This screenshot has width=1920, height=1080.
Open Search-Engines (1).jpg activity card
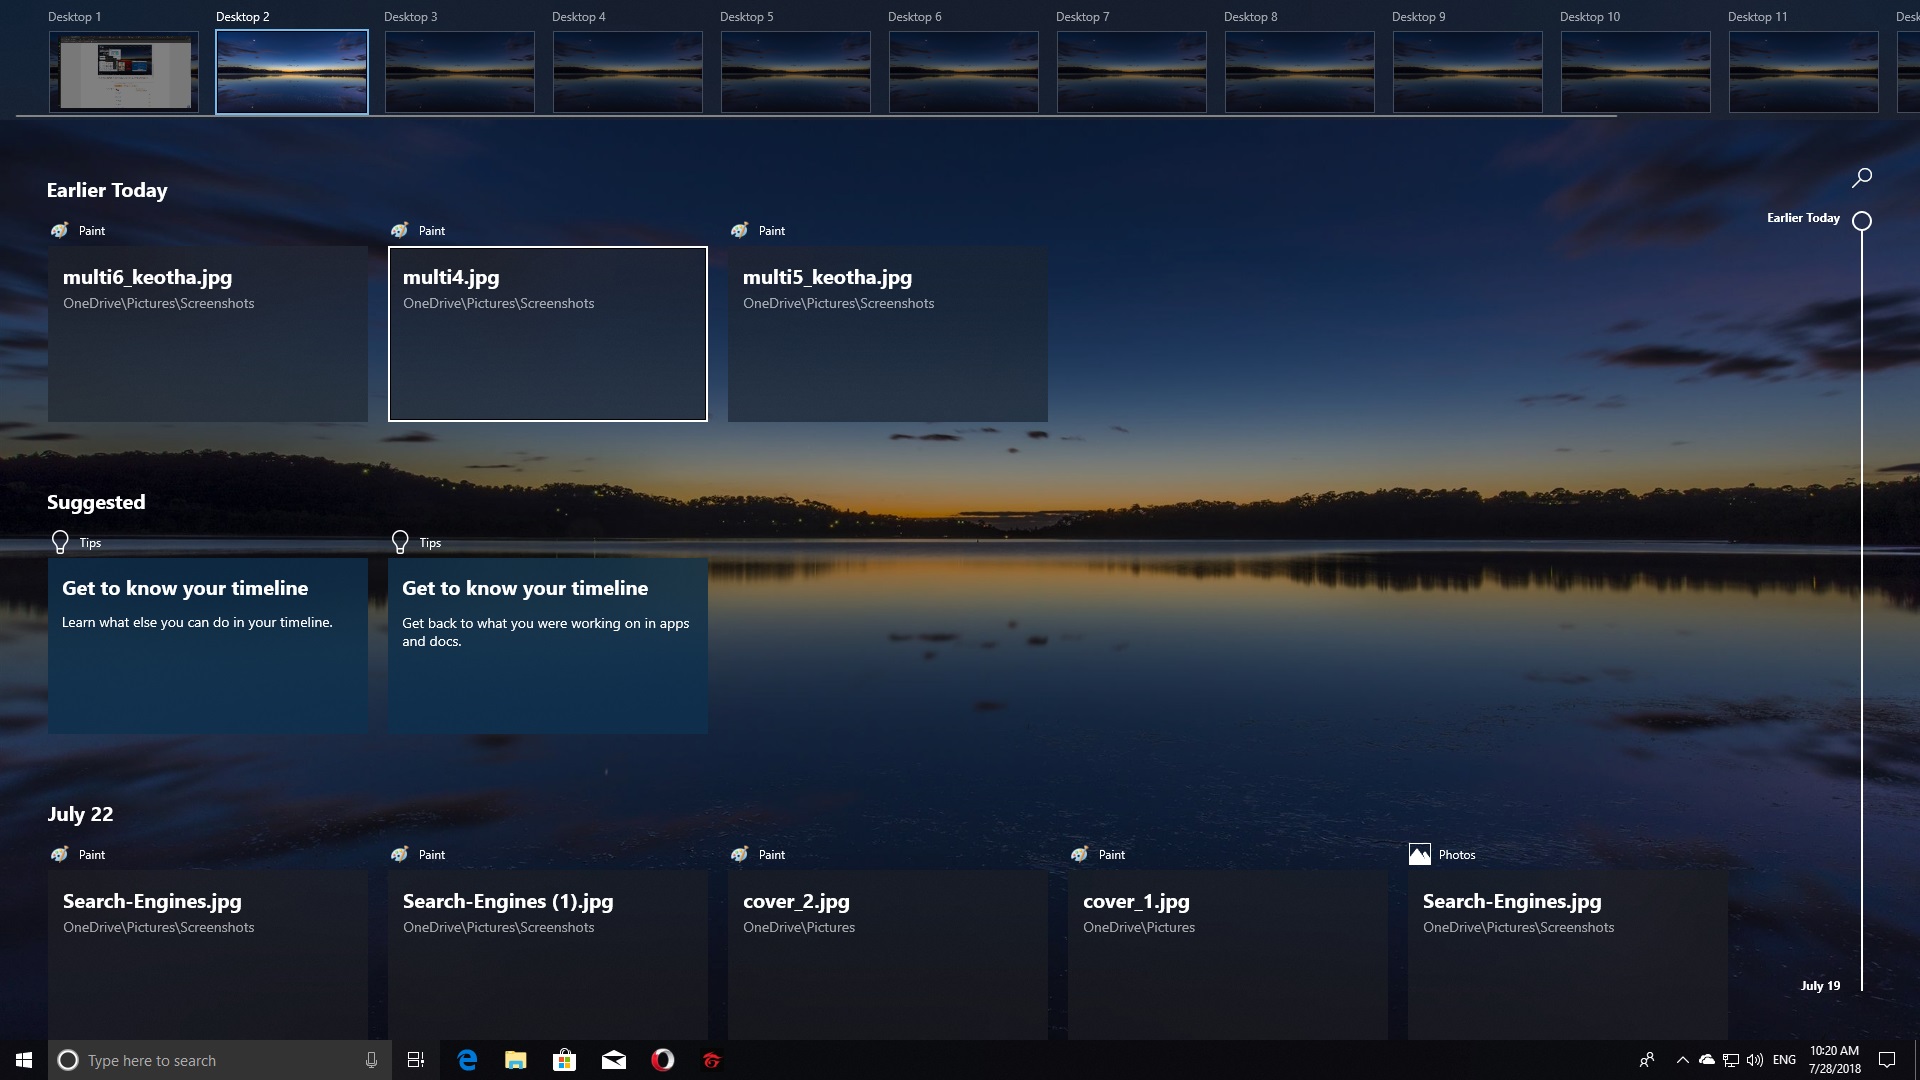point(548,955)
